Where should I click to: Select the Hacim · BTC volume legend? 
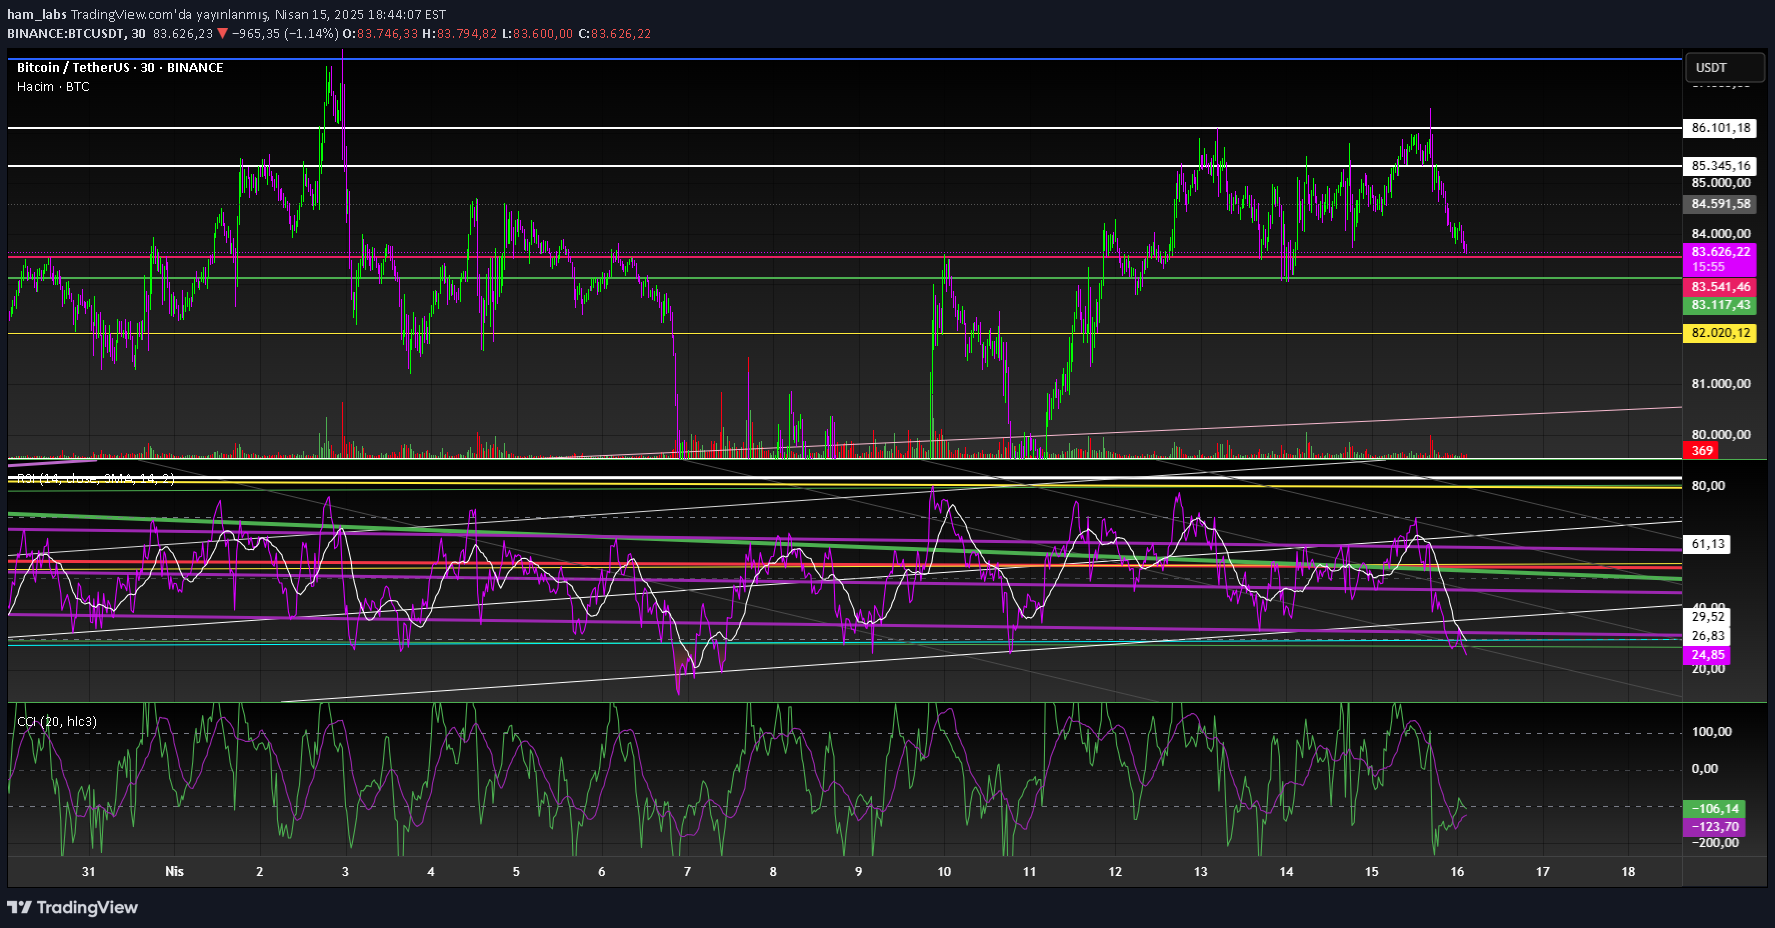pyautogui.click(x=53, y=87)
